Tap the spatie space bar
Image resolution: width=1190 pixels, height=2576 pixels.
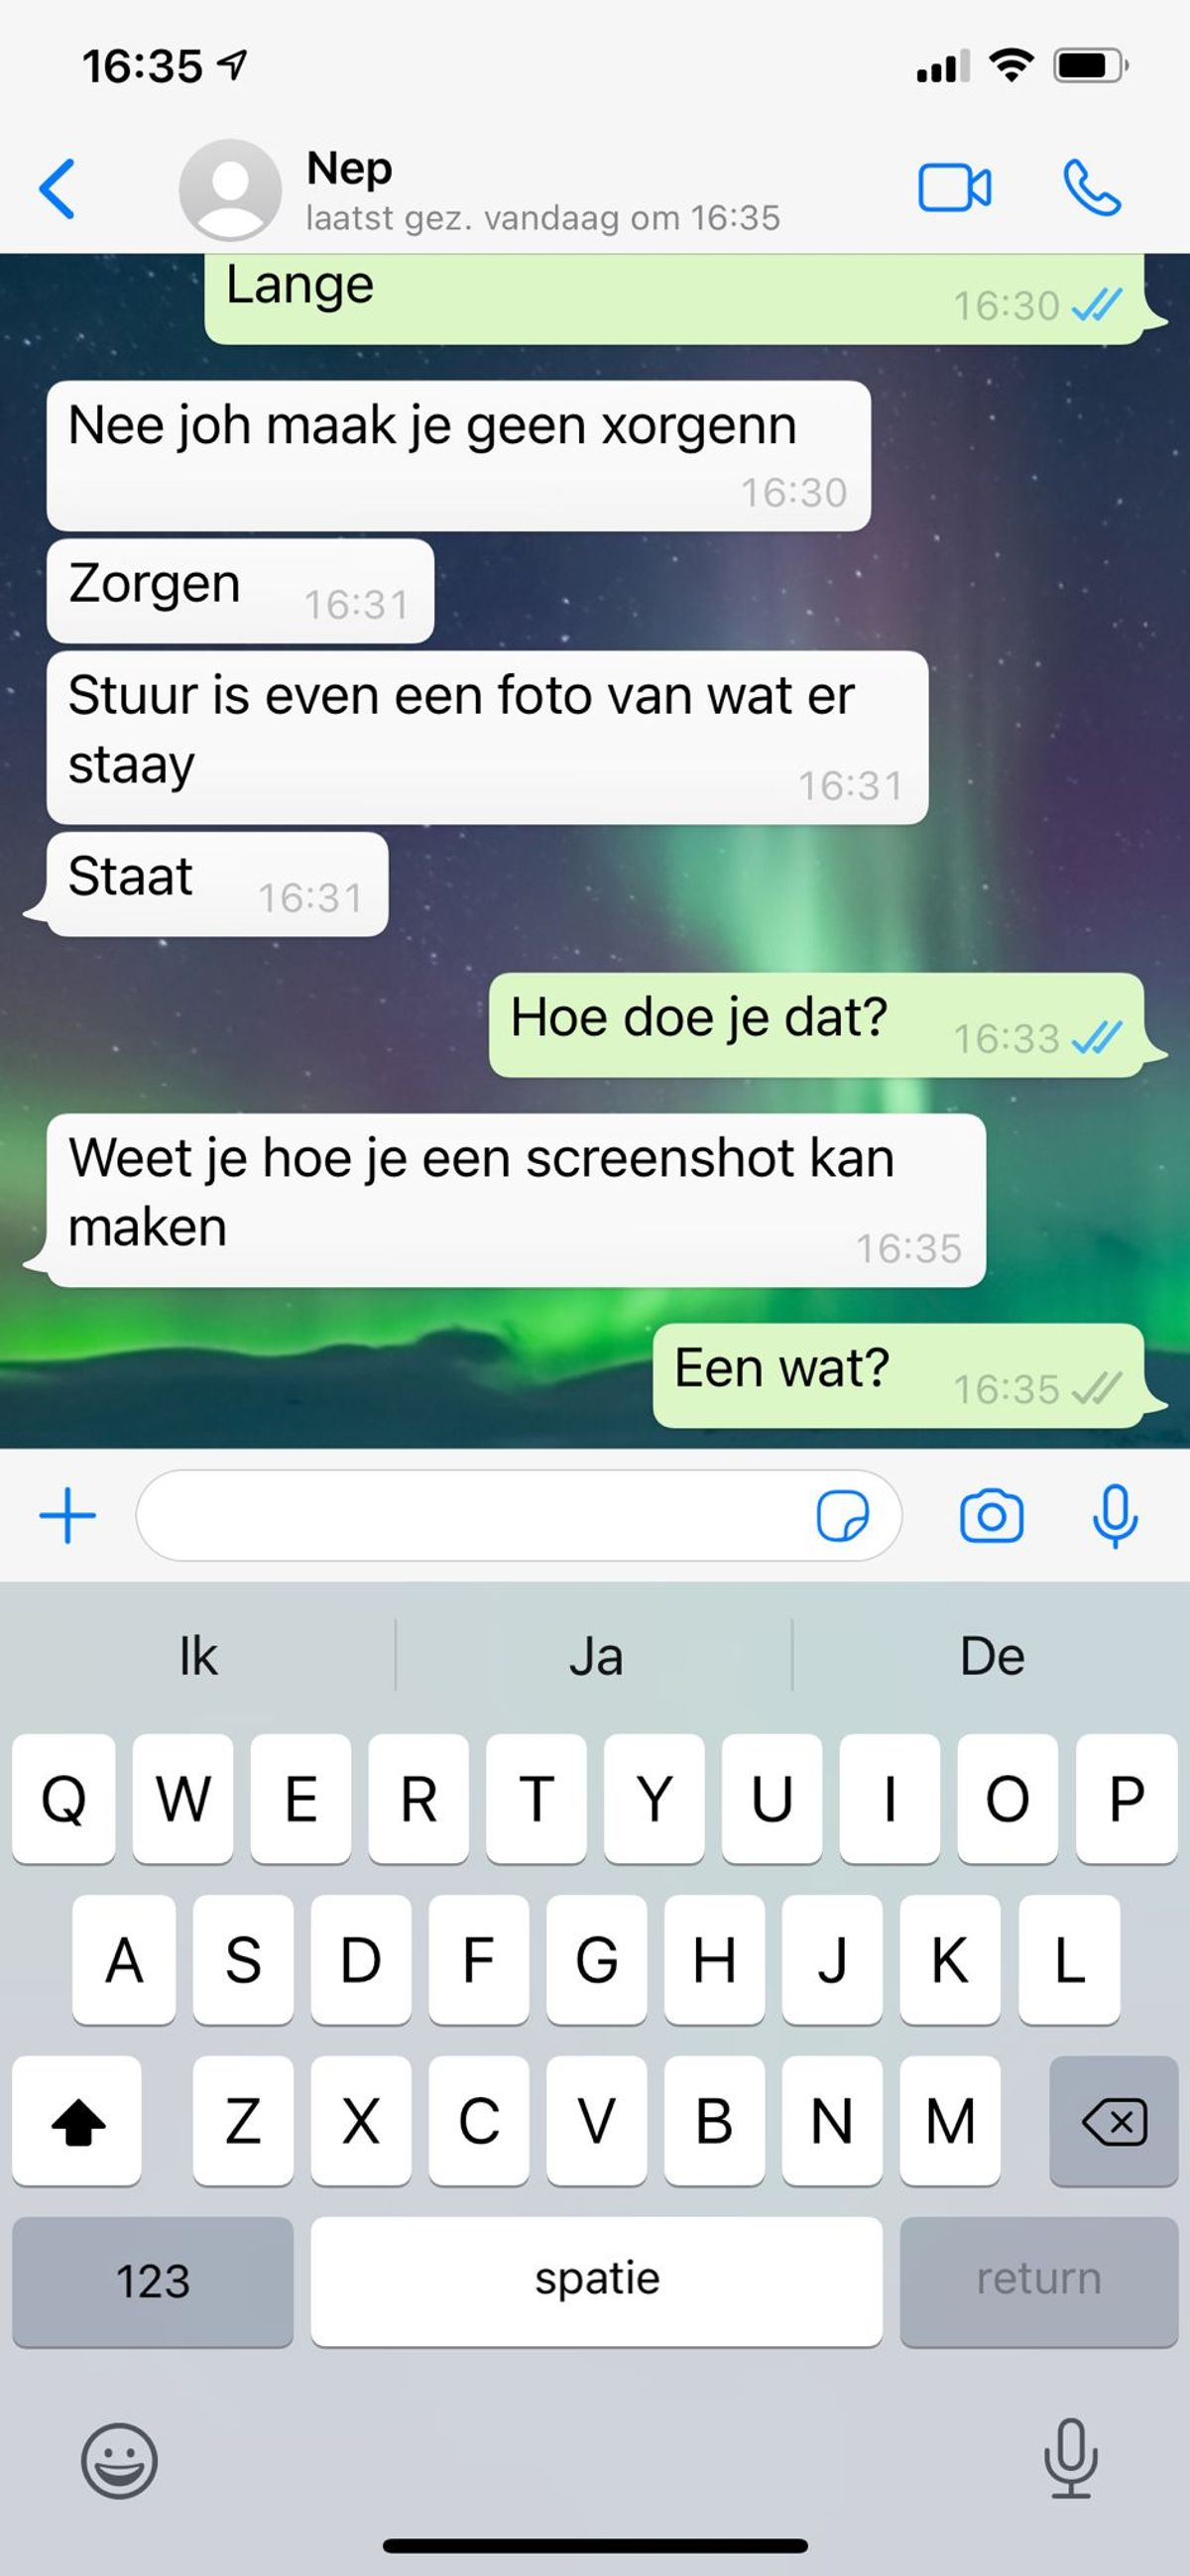point(596,2281)
